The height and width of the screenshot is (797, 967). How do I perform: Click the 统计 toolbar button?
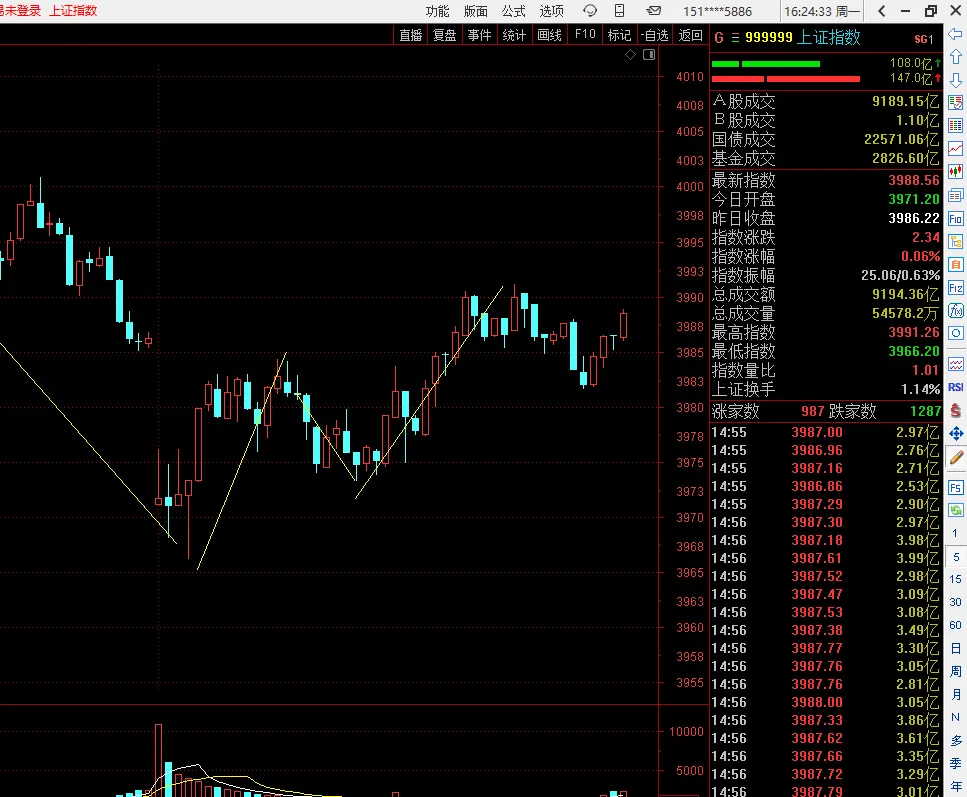tap(514, 35)
